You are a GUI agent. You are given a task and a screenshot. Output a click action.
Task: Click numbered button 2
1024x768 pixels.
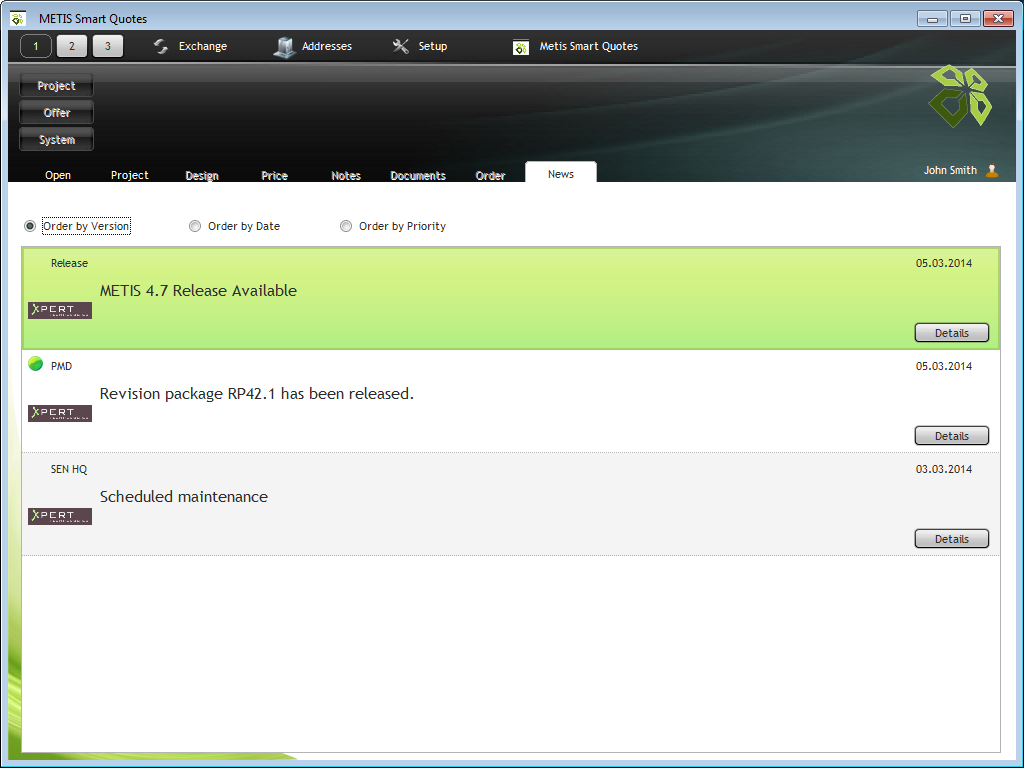tap(72, 46)
